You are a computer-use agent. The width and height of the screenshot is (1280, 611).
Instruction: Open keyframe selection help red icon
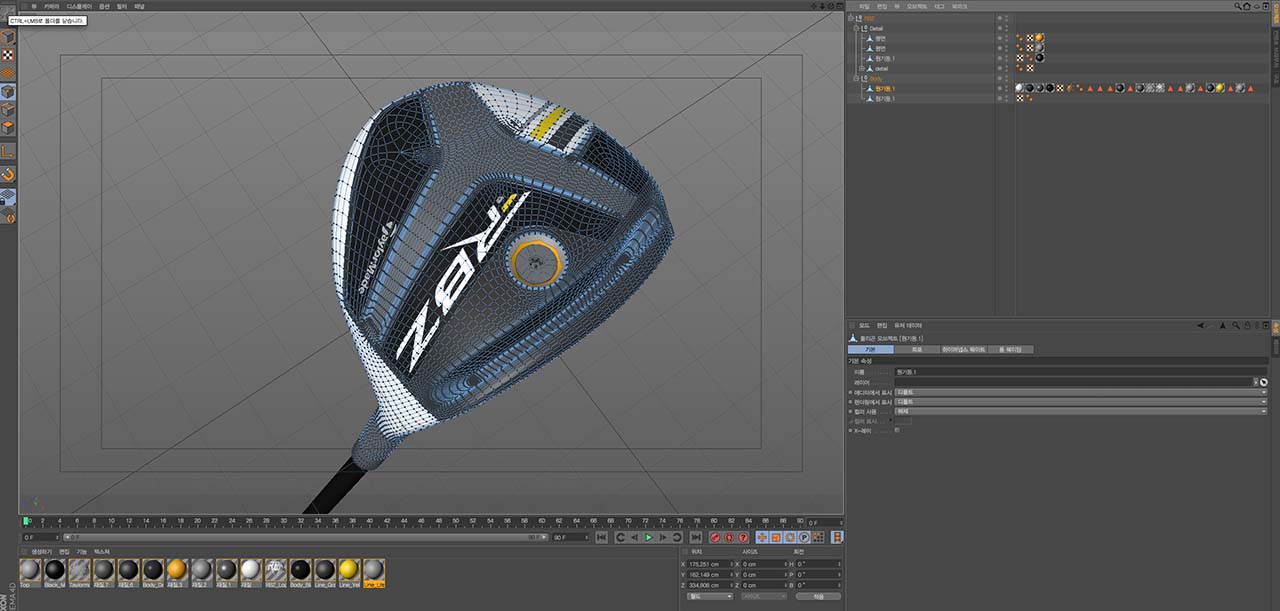tap(743, 537)
